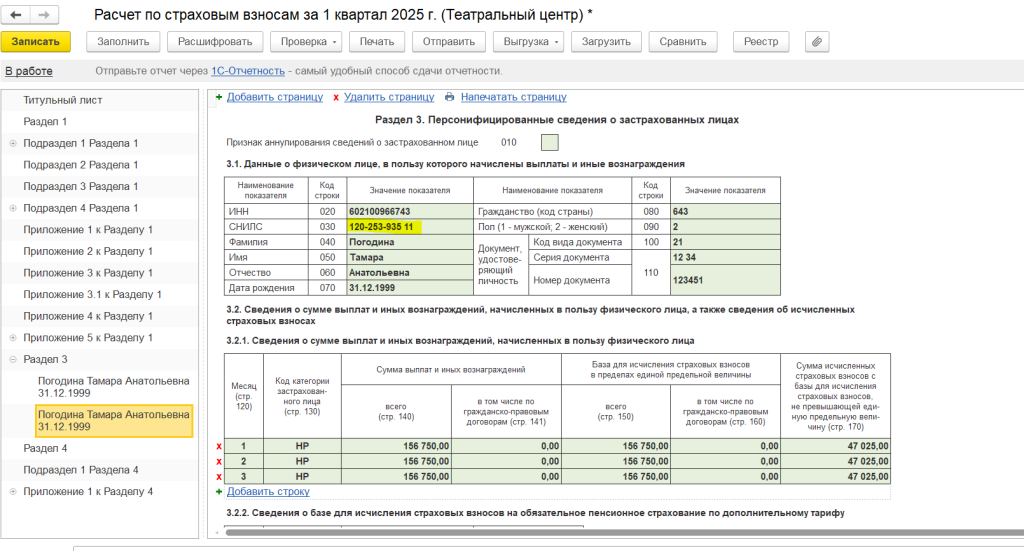Click the highlighted СНИЛС value field
The height and width of the screenshot is (551, 1024).
tap(383, 227)
